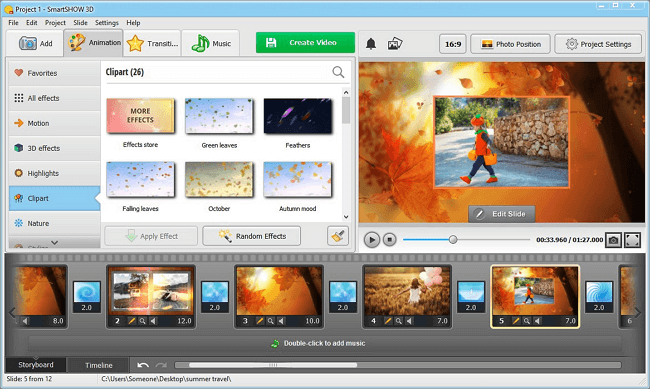Switch to the Transitions tab
The width and height of the screenshot is (650, 389).
coord(153,43)
